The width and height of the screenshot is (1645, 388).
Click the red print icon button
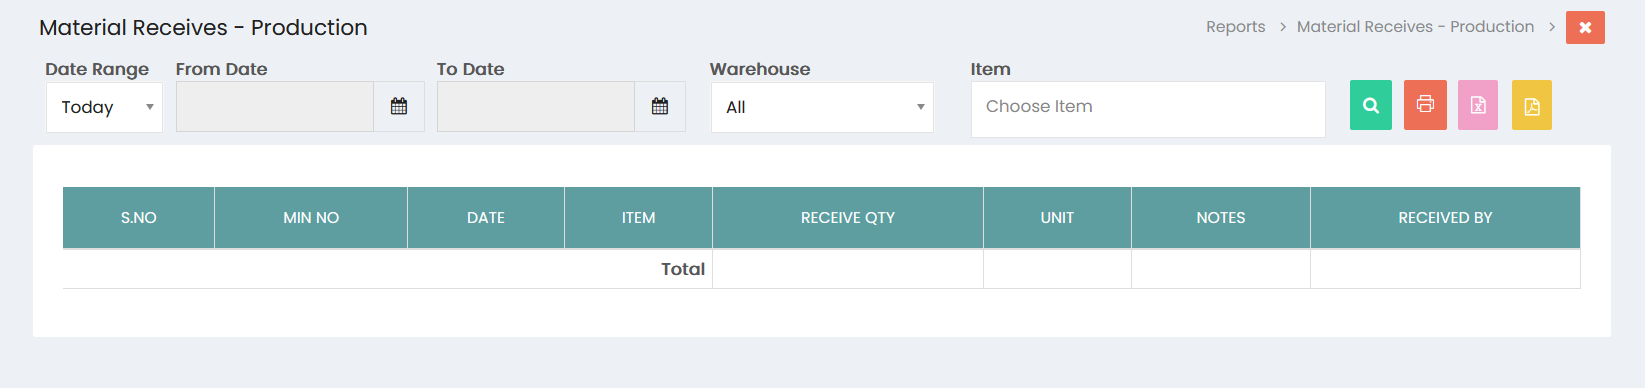pos(1425,105)
